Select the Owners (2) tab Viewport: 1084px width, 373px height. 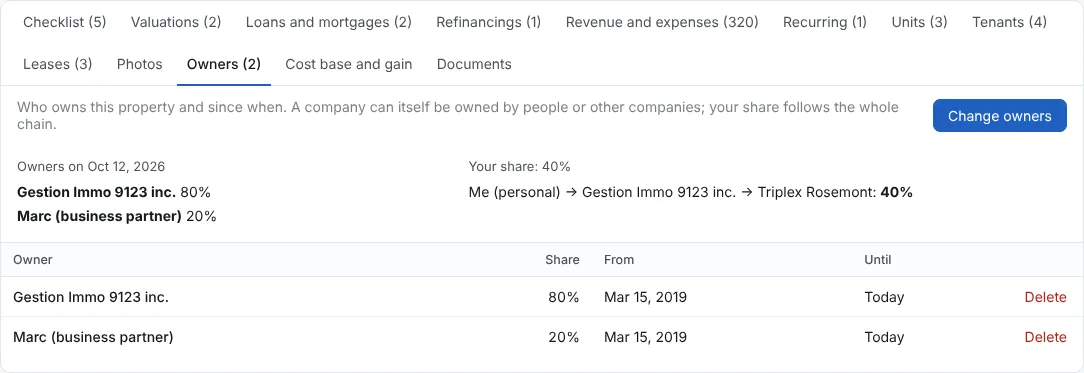point(224,64)
